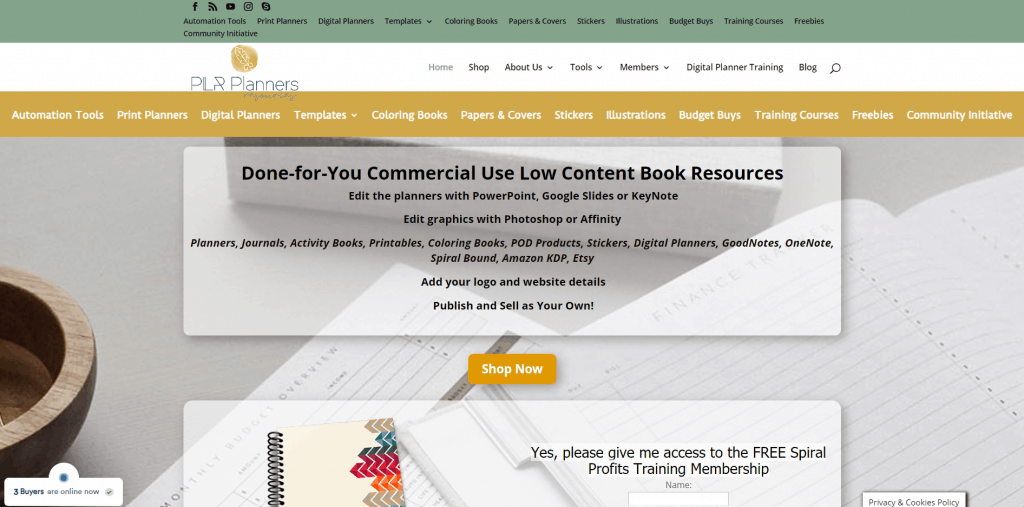Viewport: 1024px width, 507px height.
Task: Click Coloring Books link in green top bar
Action: click(471, 21)
